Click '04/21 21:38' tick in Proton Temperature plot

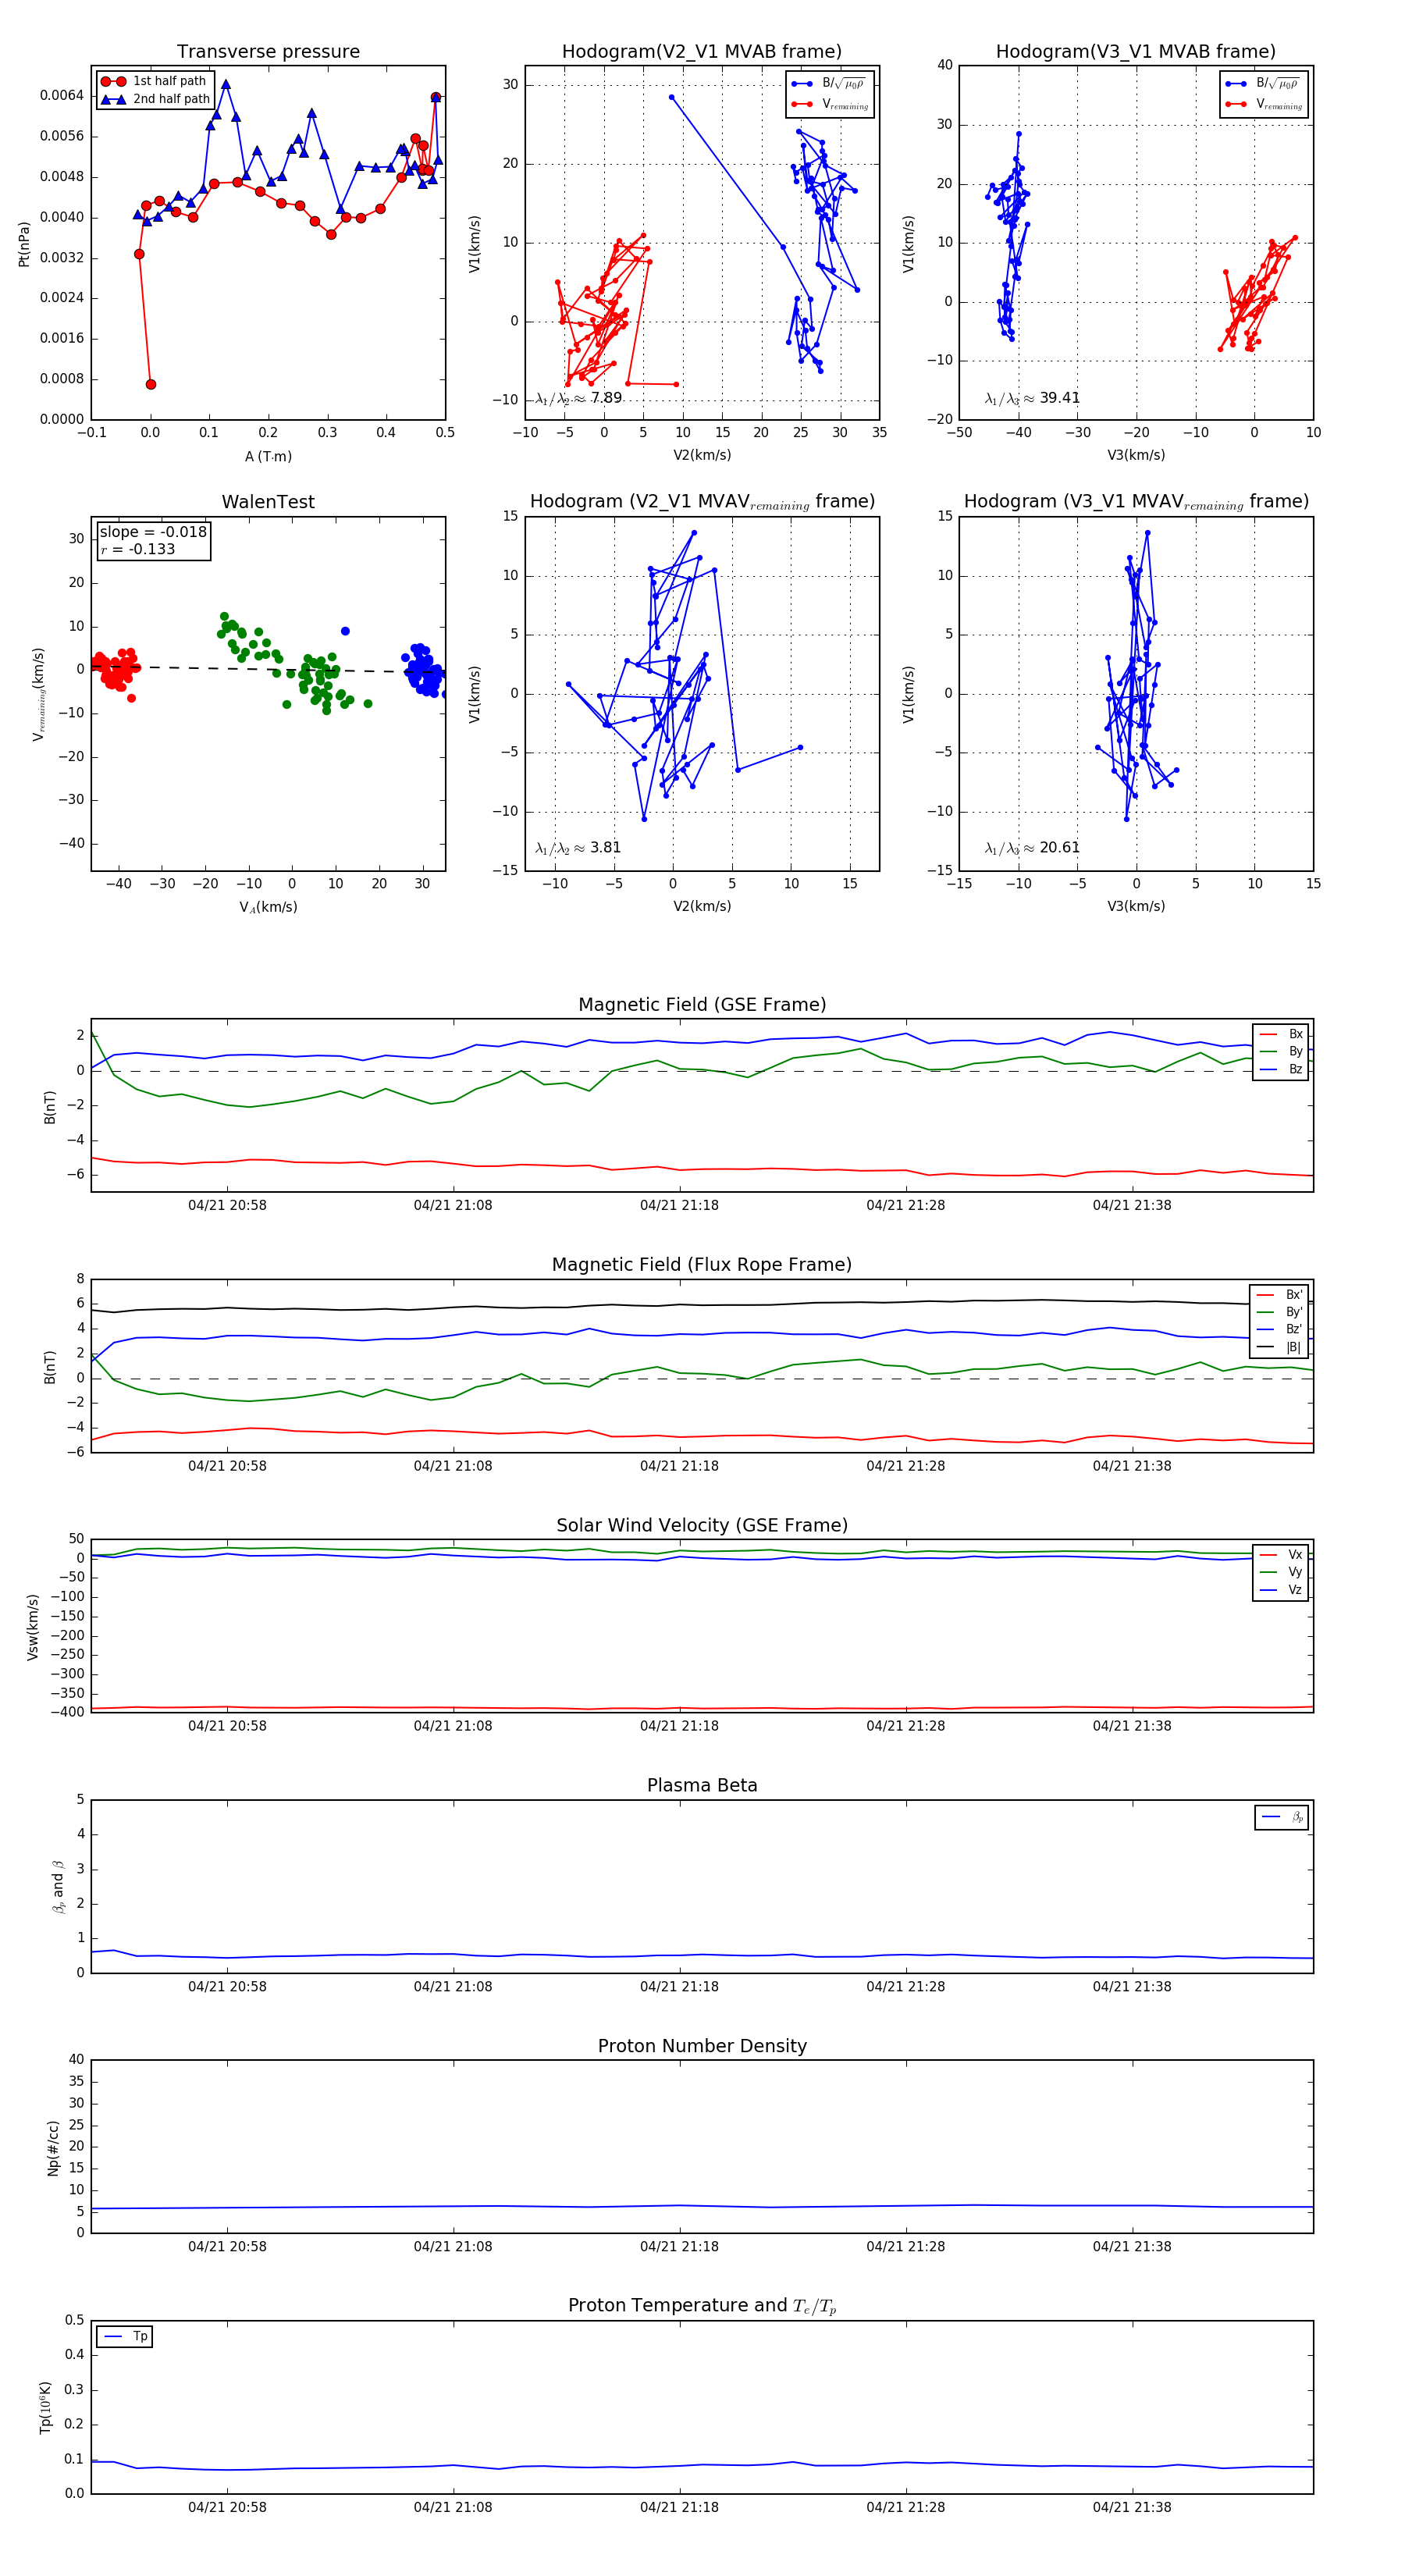(1132, 2508)
